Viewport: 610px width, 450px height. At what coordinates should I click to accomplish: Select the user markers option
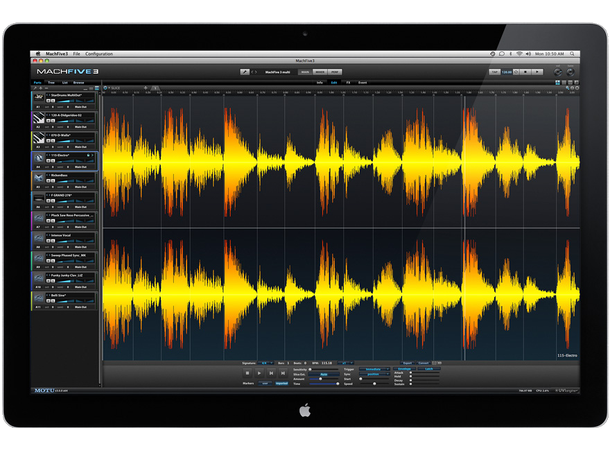[265, 383]
